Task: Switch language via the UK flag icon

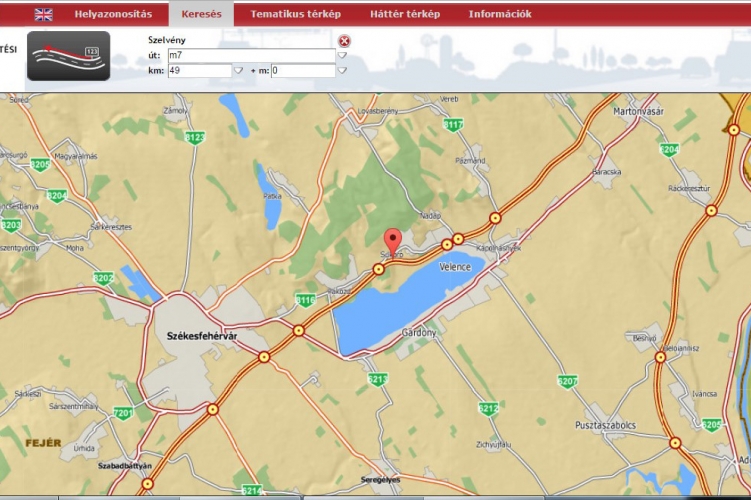Action: [43, 14]
